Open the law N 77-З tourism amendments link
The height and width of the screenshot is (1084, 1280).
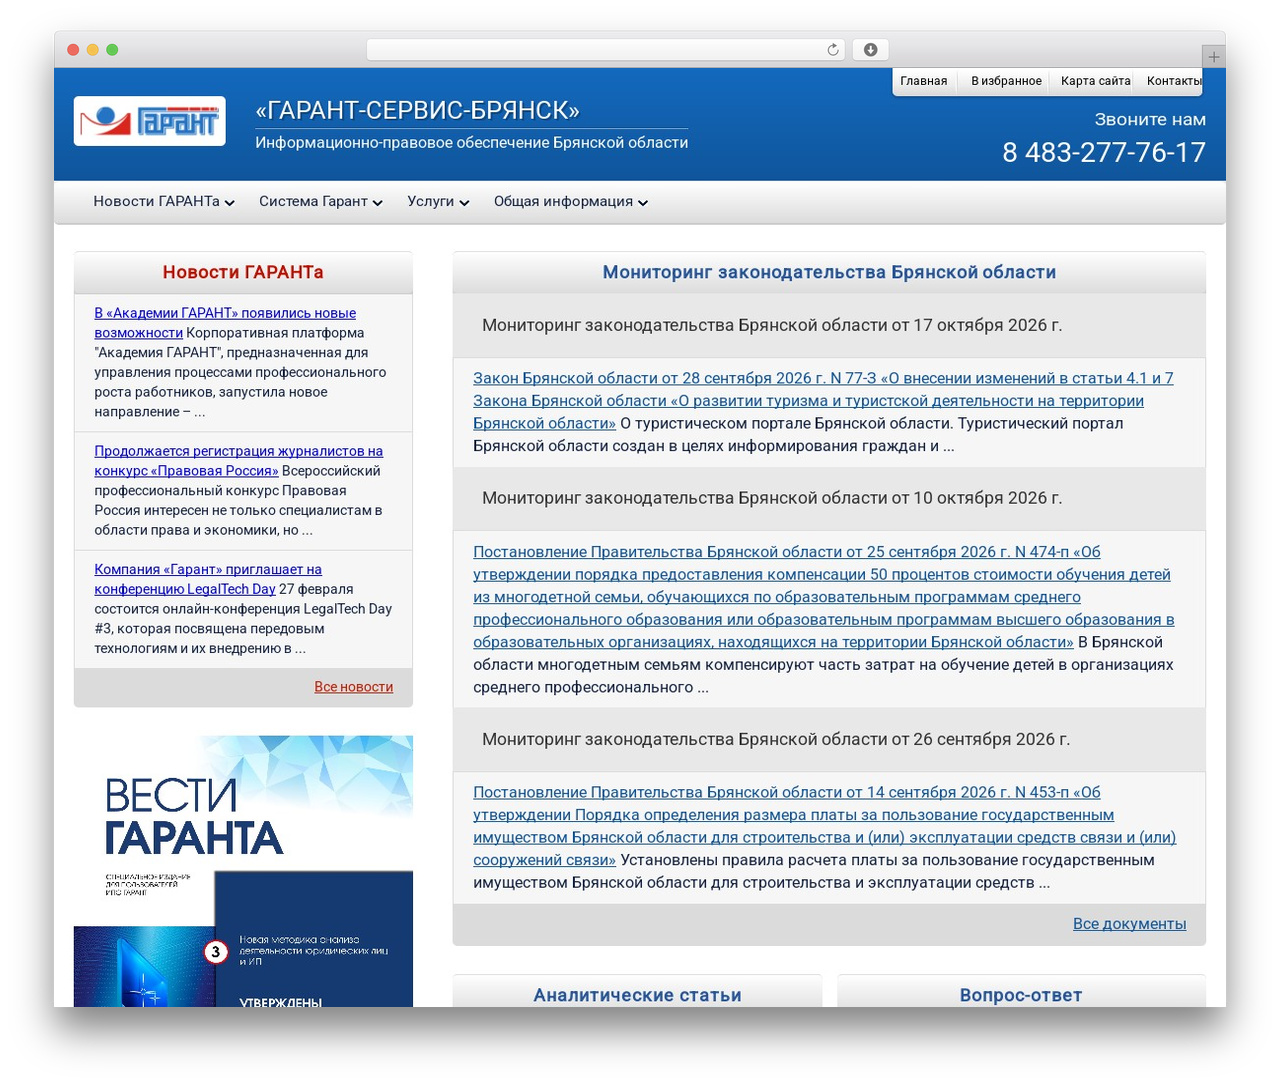click(x=823, y=401)
